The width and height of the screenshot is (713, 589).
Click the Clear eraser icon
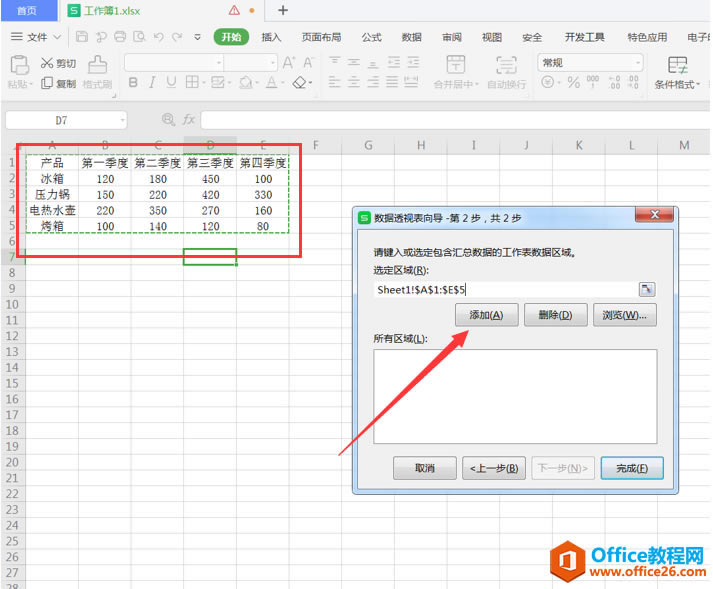click(300, 82)
